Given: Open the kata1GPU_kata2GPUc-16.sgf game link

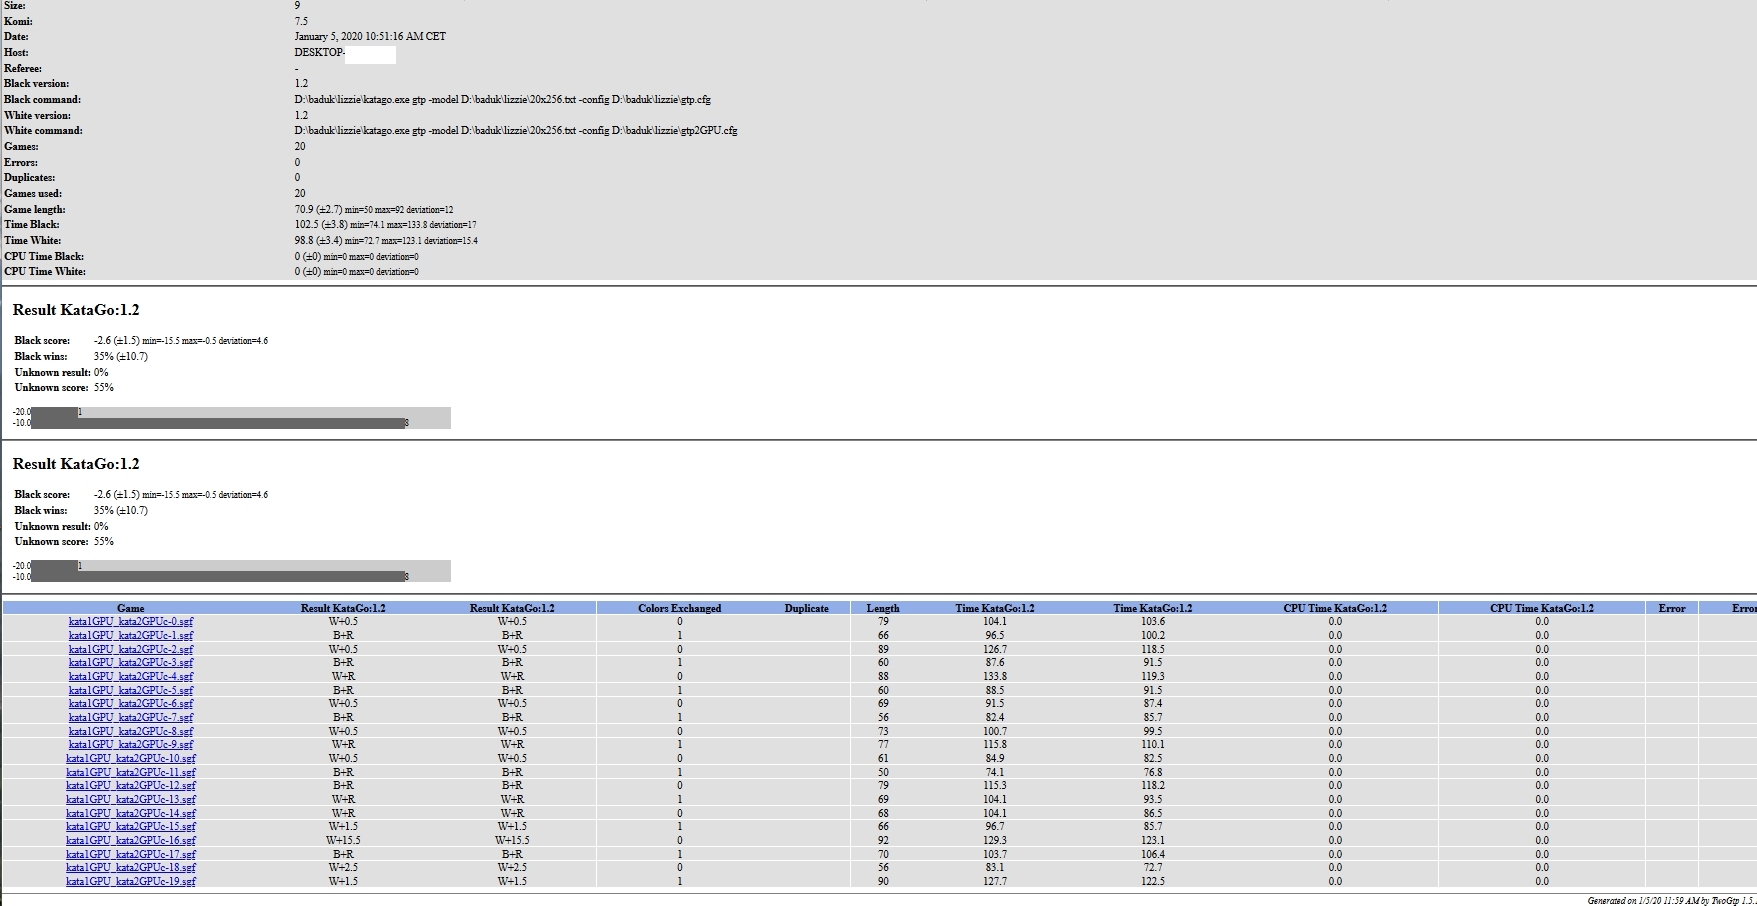Looking at the screenshot, I should [130, 841].
